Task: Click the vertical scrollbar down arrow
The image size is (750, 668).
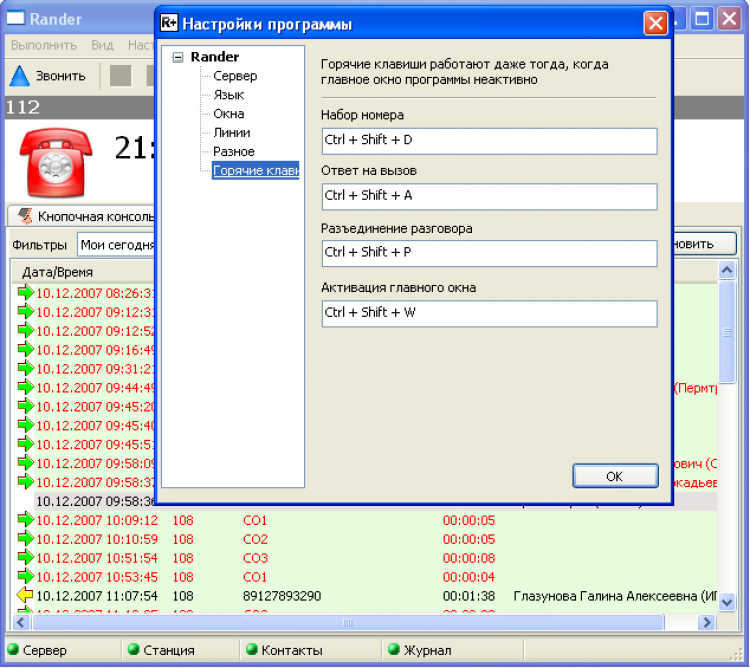Action: (727, 602)
